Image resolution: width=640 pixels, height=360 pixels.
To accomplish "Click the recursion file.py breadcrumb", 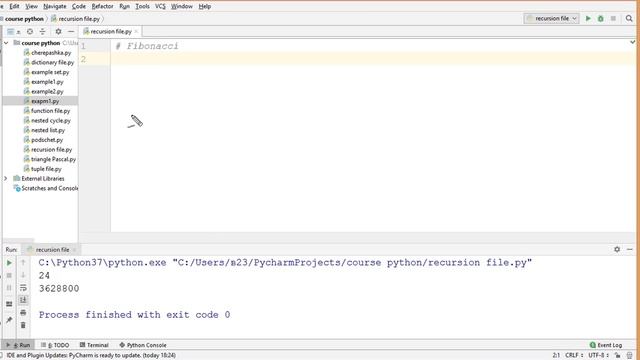I will pos(76,19).
